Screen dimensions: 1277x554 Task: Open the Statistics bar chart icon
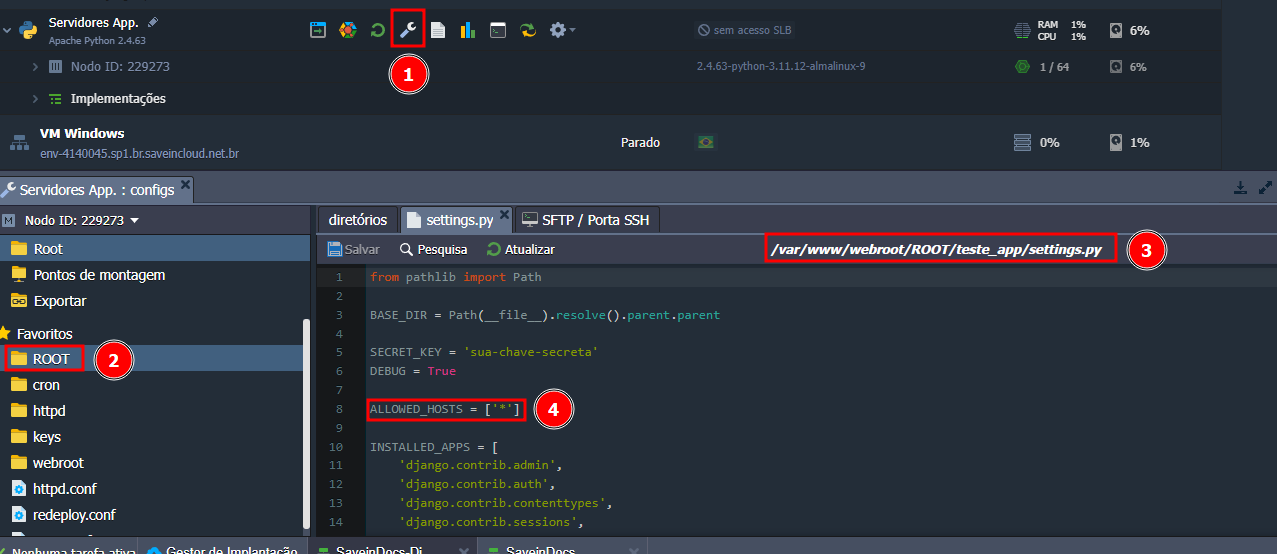pyautogui.click(x=467, y=30)
